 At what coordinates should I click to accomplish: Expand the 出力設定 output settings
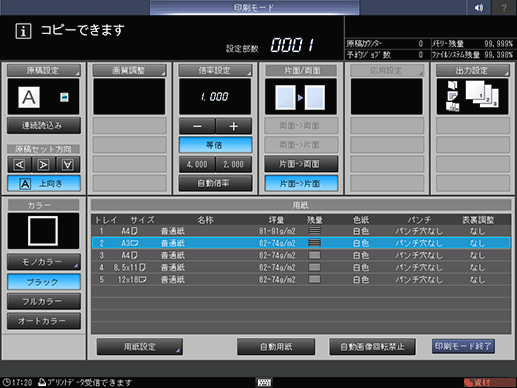473,70
